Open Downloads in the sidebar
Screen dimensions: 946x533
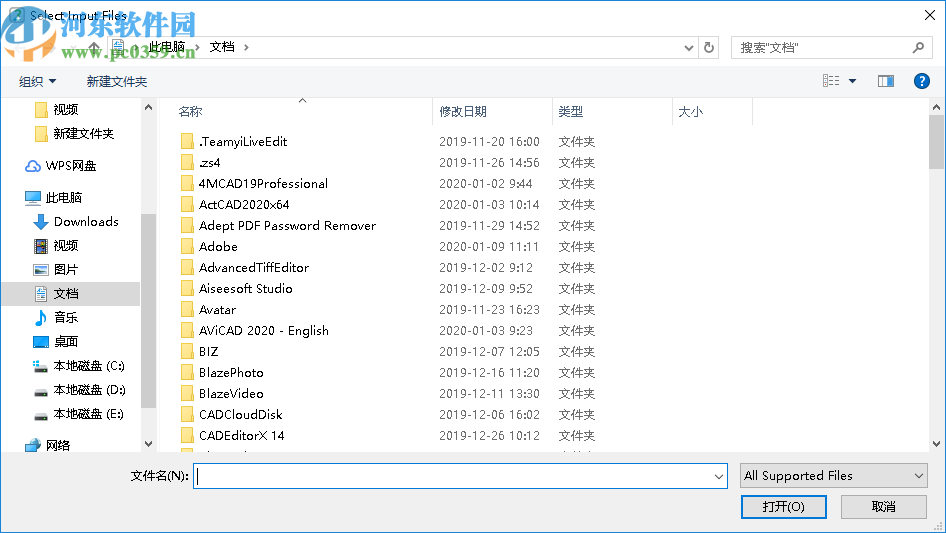coord(75,222)
